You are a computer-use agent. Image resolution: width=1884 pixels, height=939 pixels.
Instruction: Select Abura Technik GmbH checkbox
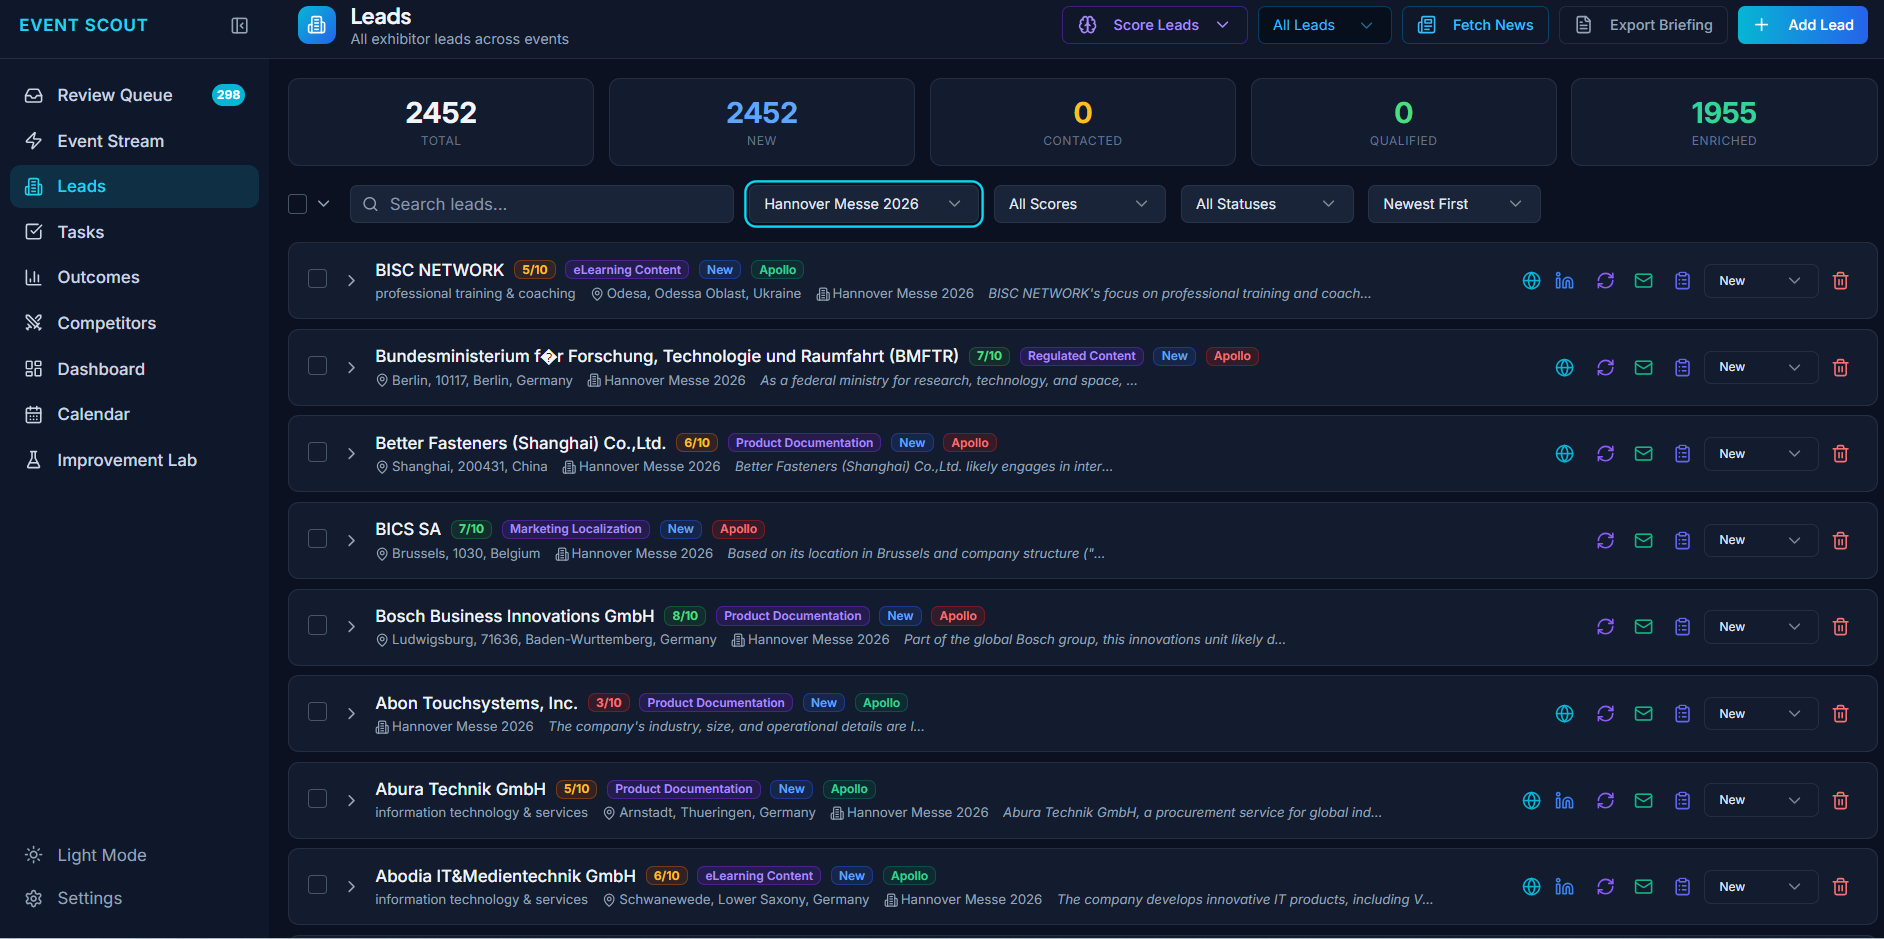[318, 799]
